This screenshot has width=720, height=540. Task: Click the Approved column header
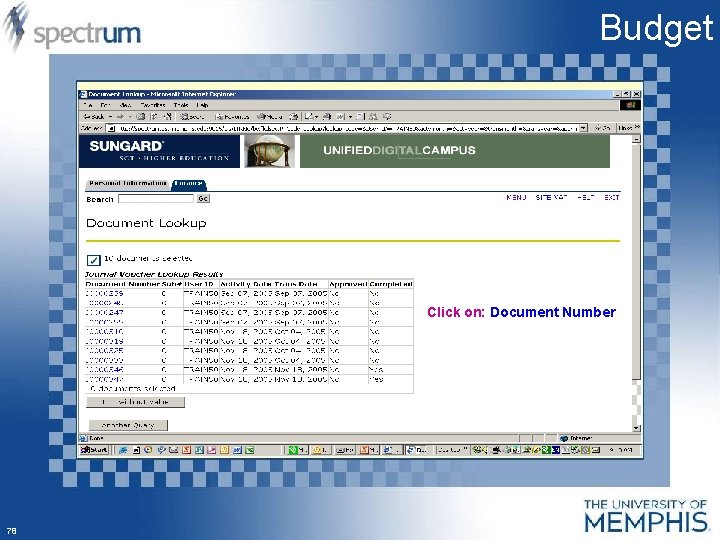tap(349, 284)
